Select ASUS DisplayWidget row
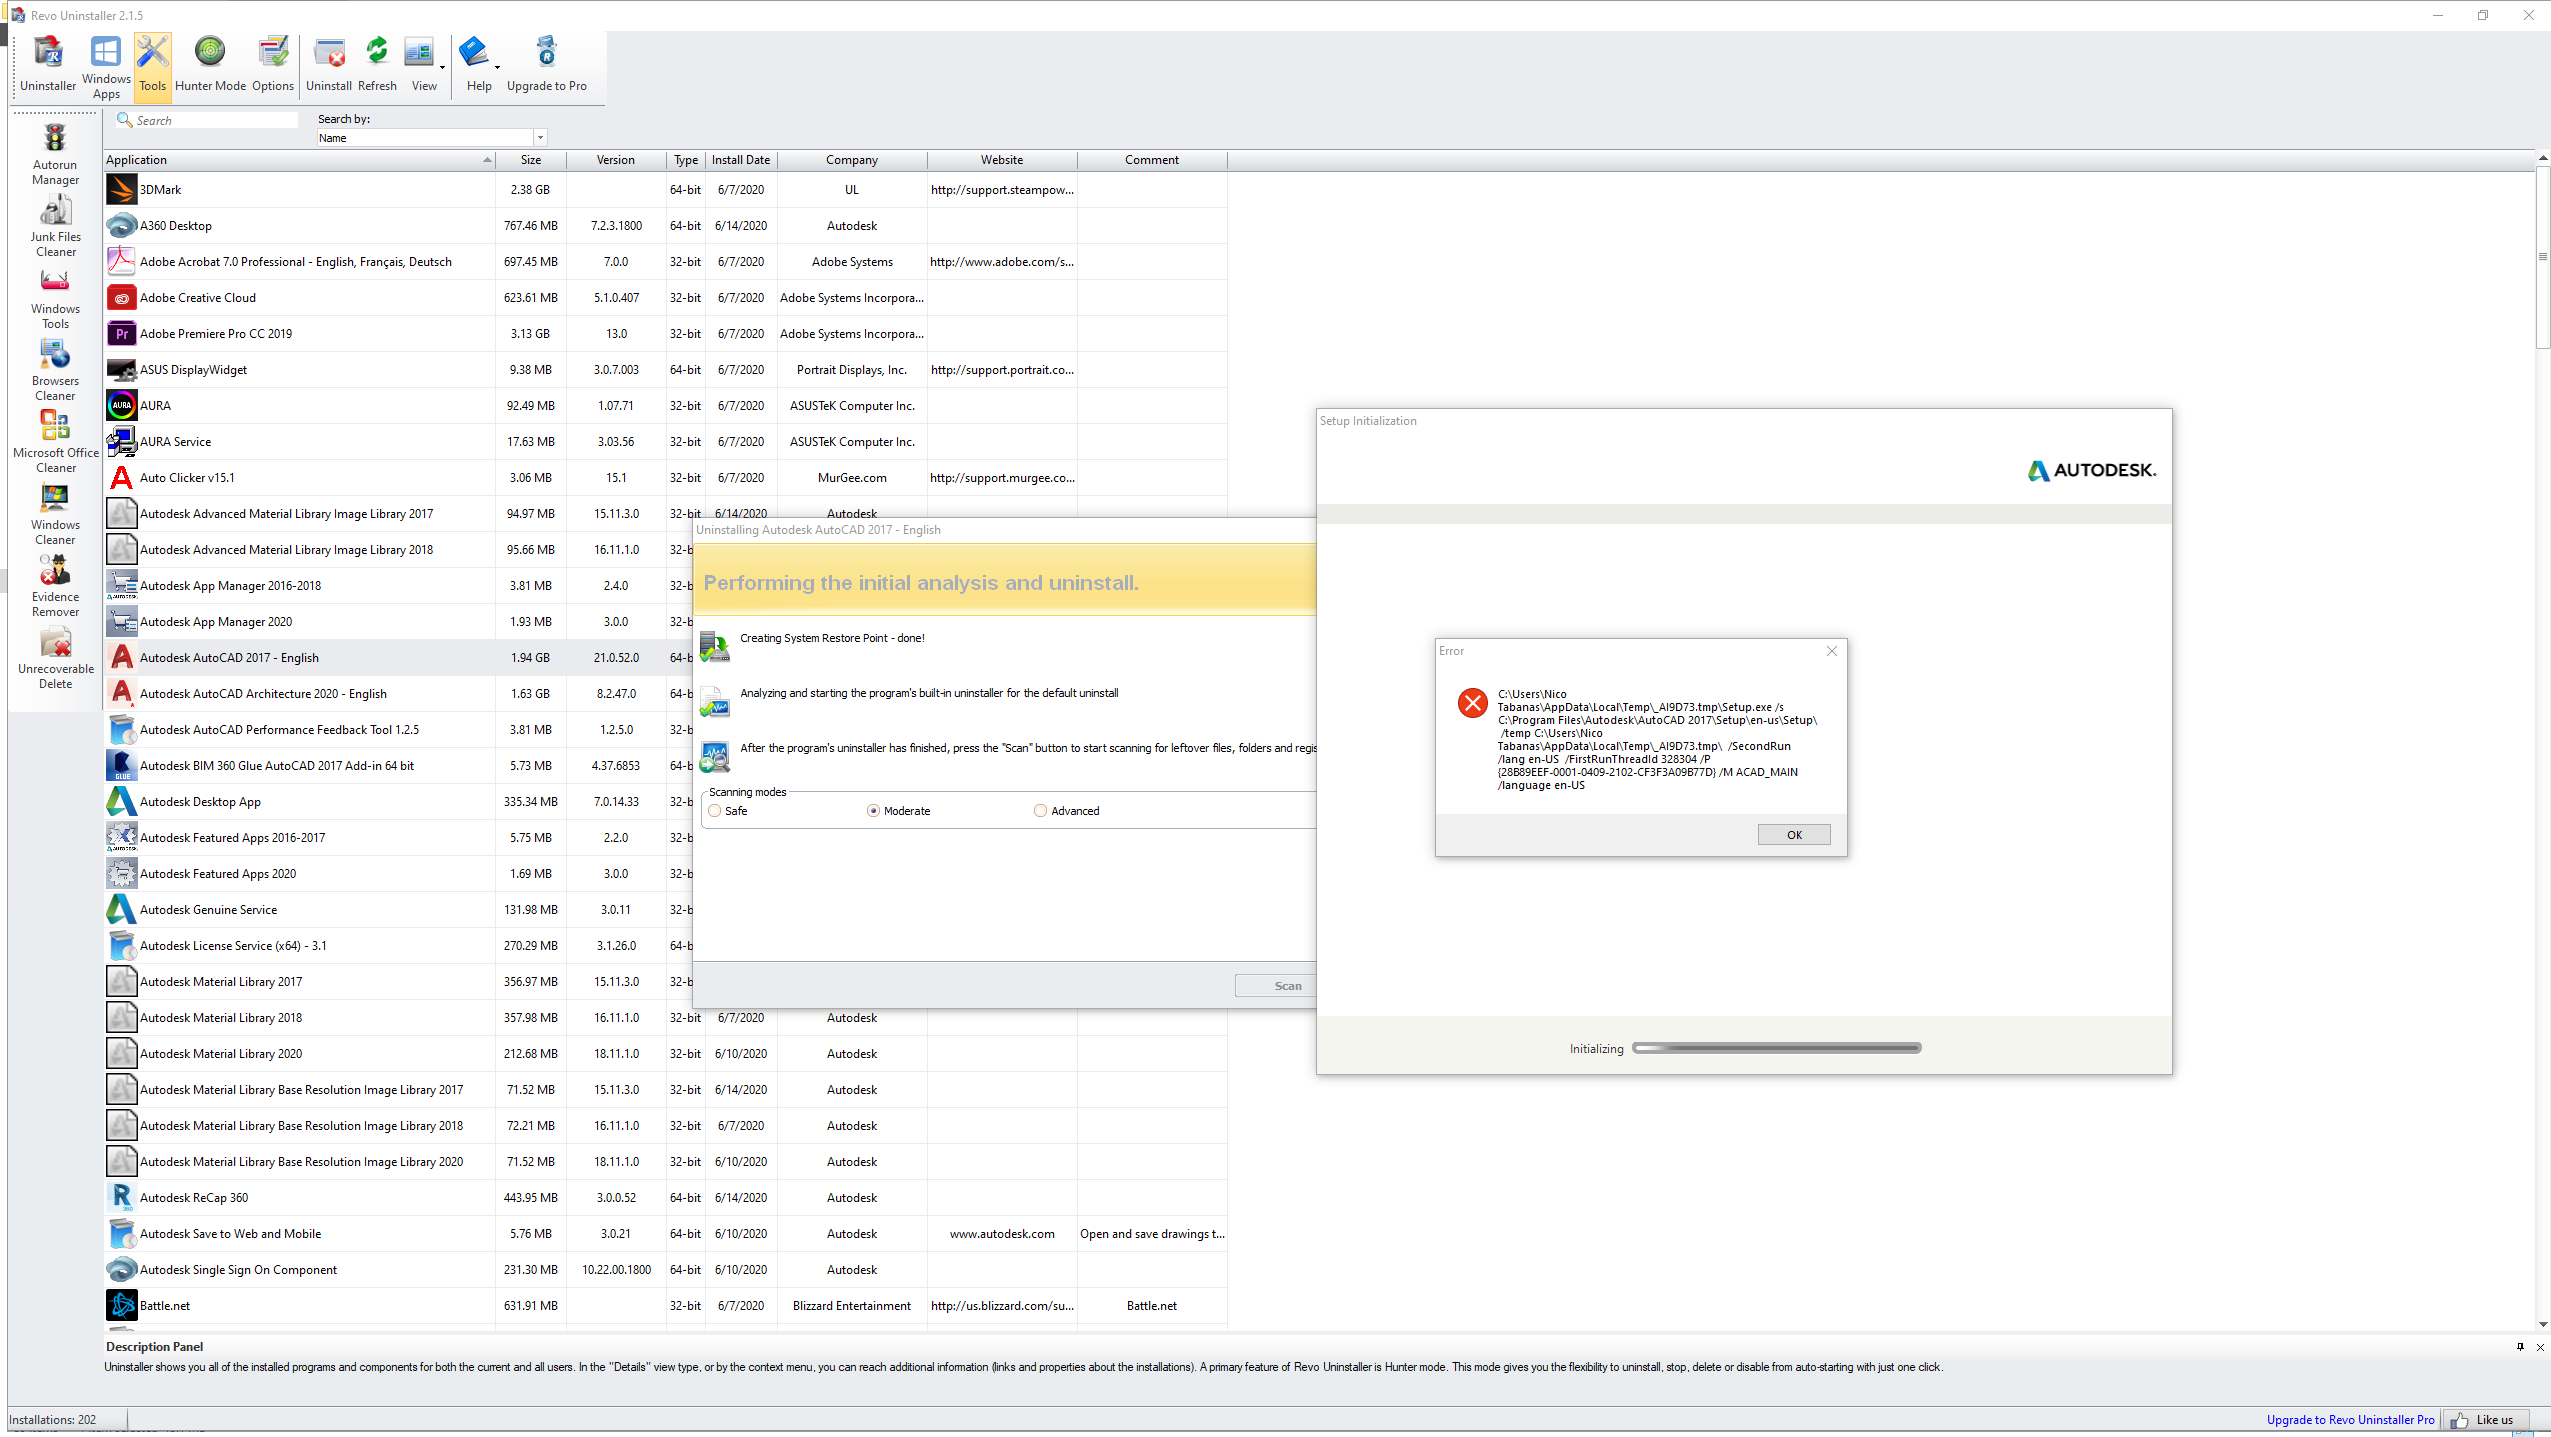Image resolution: width=2551 pixels, height=1437 pixels. pos(665,369)
